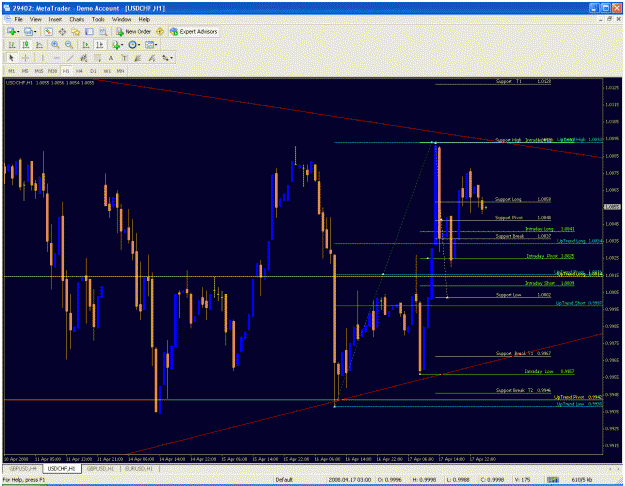Switch to M1 timeframe

click(12, 71)
